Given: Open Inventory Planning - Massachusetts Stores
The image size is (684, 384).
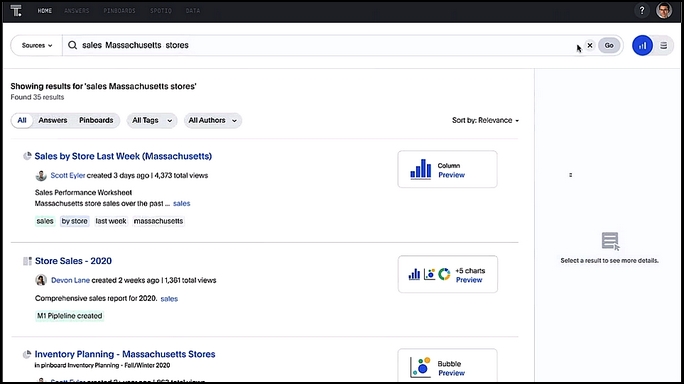Looking at the screenshot, I should (x=125, y=354).
